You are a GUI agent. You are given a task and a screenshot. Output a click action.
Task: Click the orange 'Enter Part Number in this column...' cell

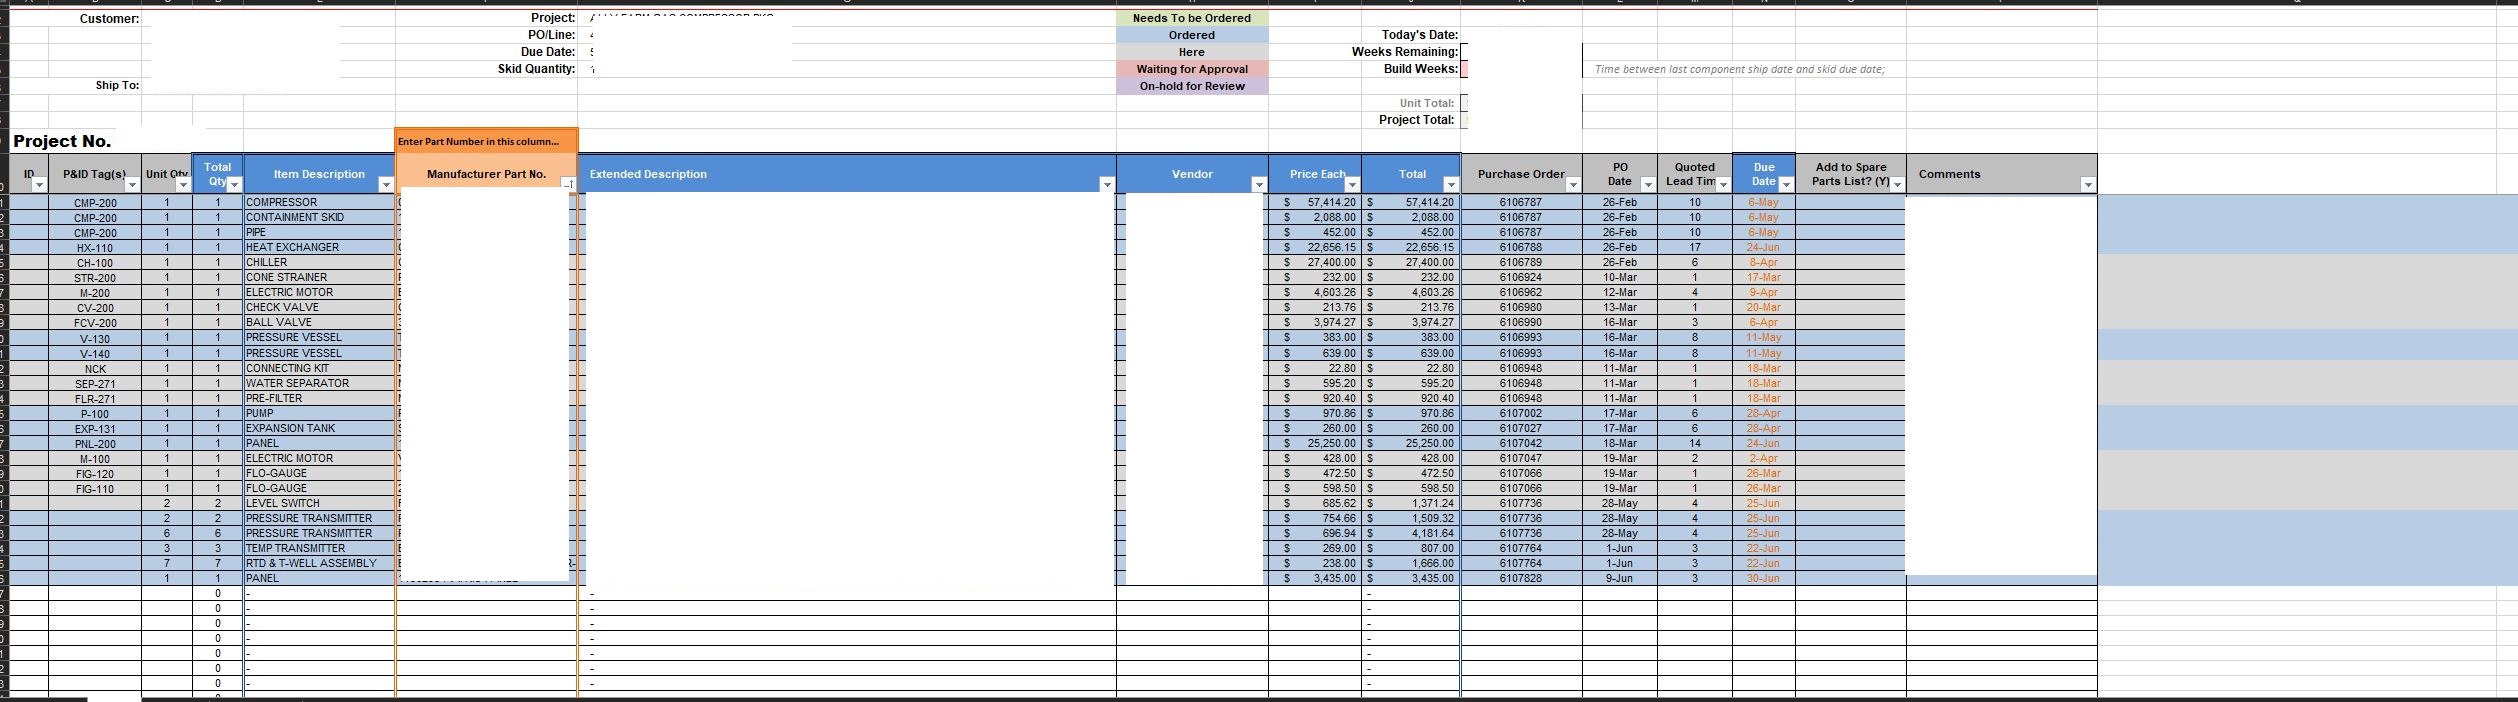[486, 141]
